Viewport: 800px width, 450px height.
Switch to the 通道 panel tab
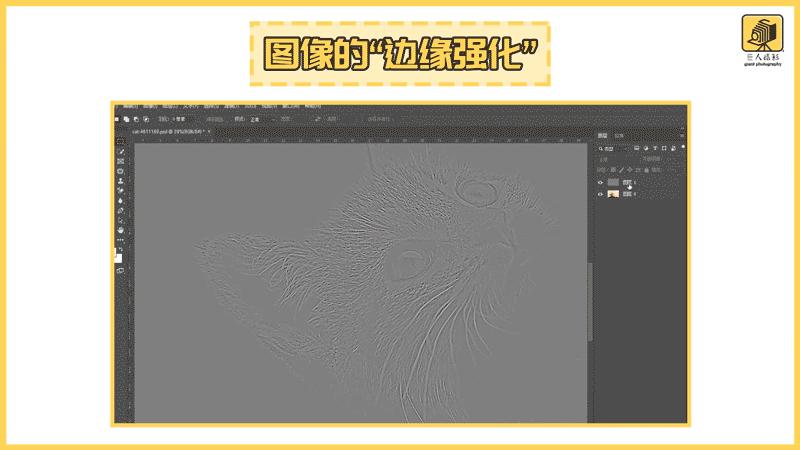619,136
